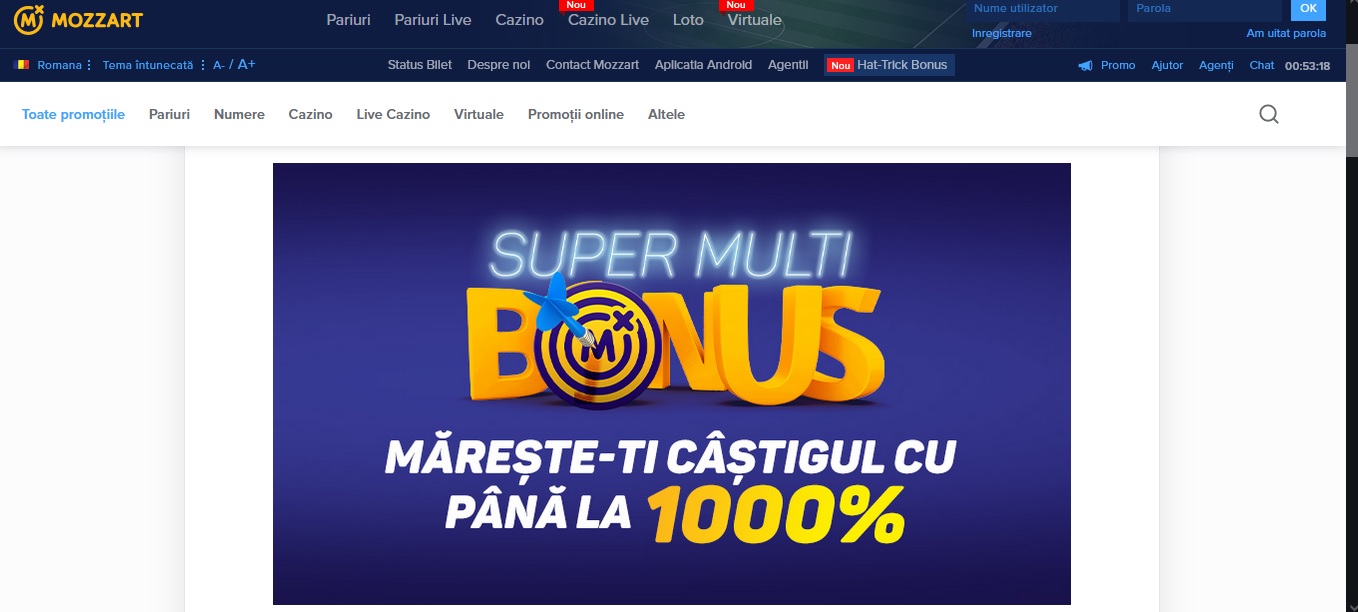The width and height of the screenshot is (1358, 612).
Task: Decrease font size with A-
Action: coord(219,65)
